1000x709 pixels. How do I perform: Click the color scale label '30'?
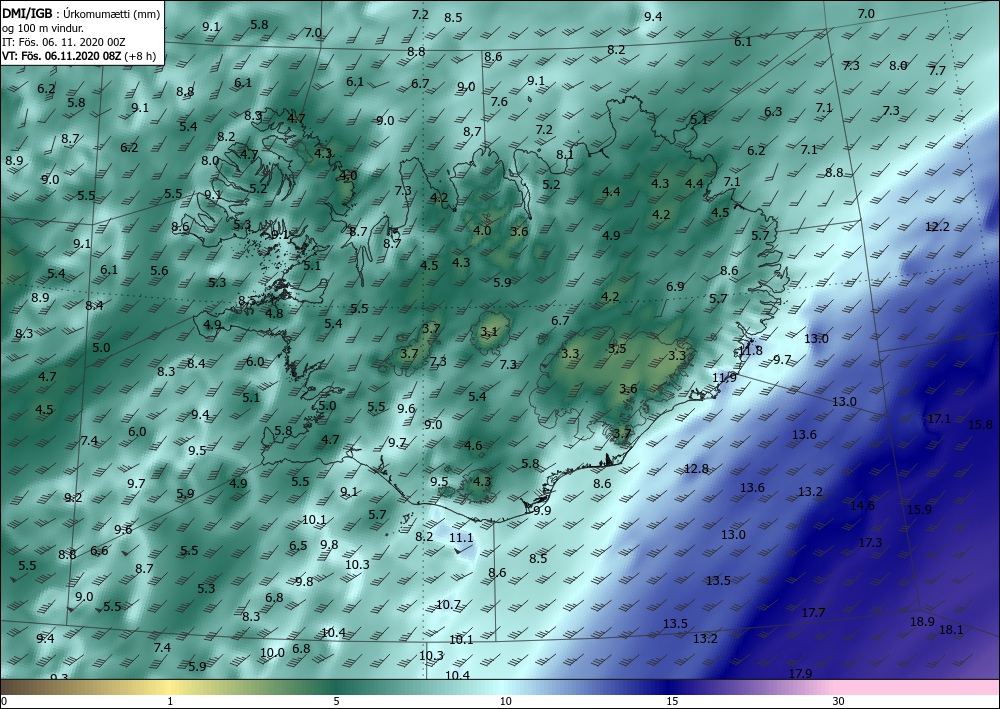click(x=838, y=701)
